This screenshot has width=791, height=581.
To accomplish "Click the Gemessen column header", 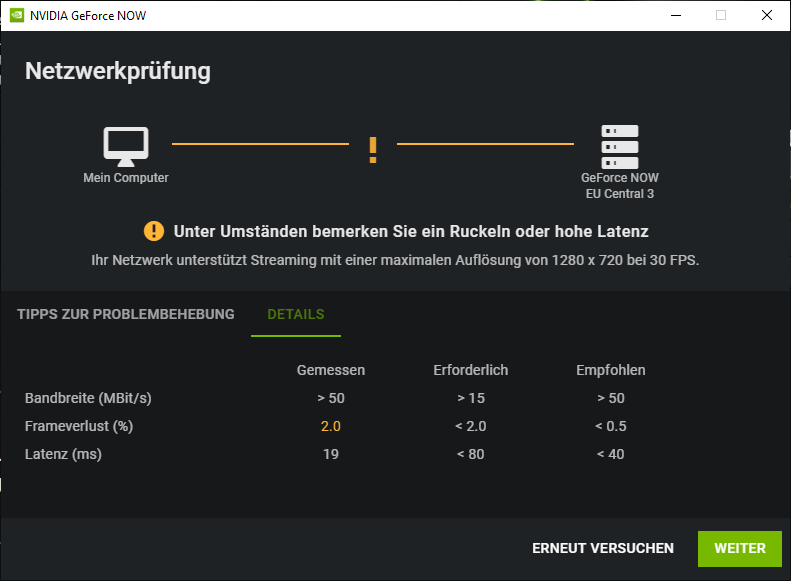I will tap(331, 370).
